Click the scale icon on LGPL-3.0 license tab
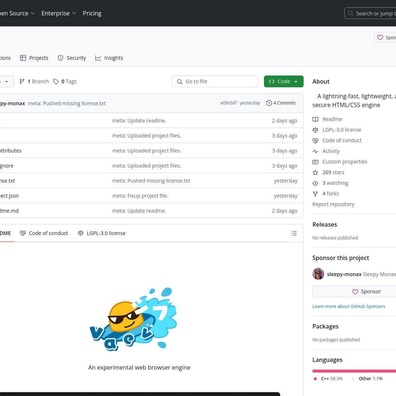Viewport: 396px width, 396px height. 80,233
